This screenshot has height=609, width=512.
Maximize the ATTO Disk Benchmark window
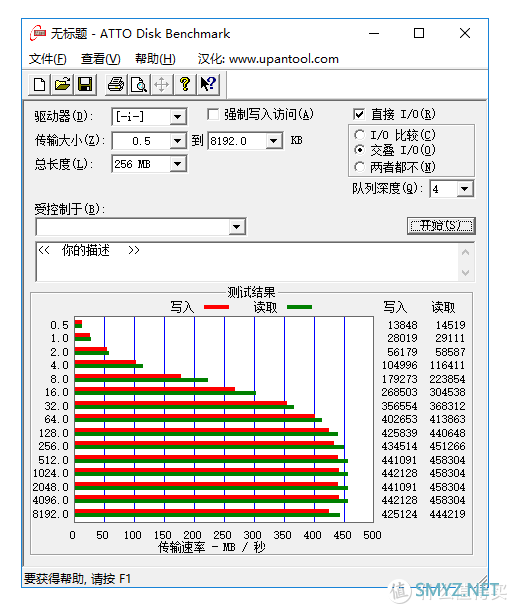coord(419,33)
